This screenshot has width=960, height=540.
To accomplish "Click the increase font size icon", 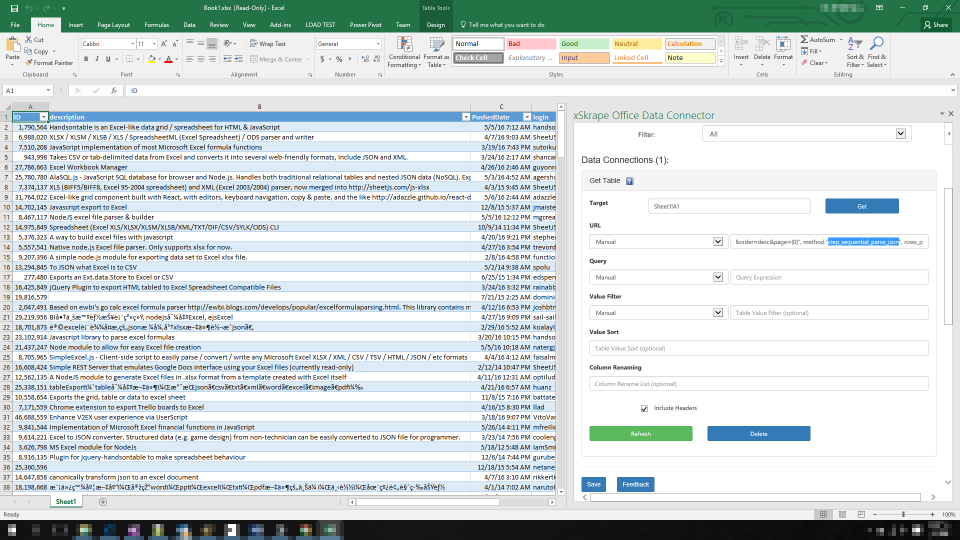I will 163,44.
